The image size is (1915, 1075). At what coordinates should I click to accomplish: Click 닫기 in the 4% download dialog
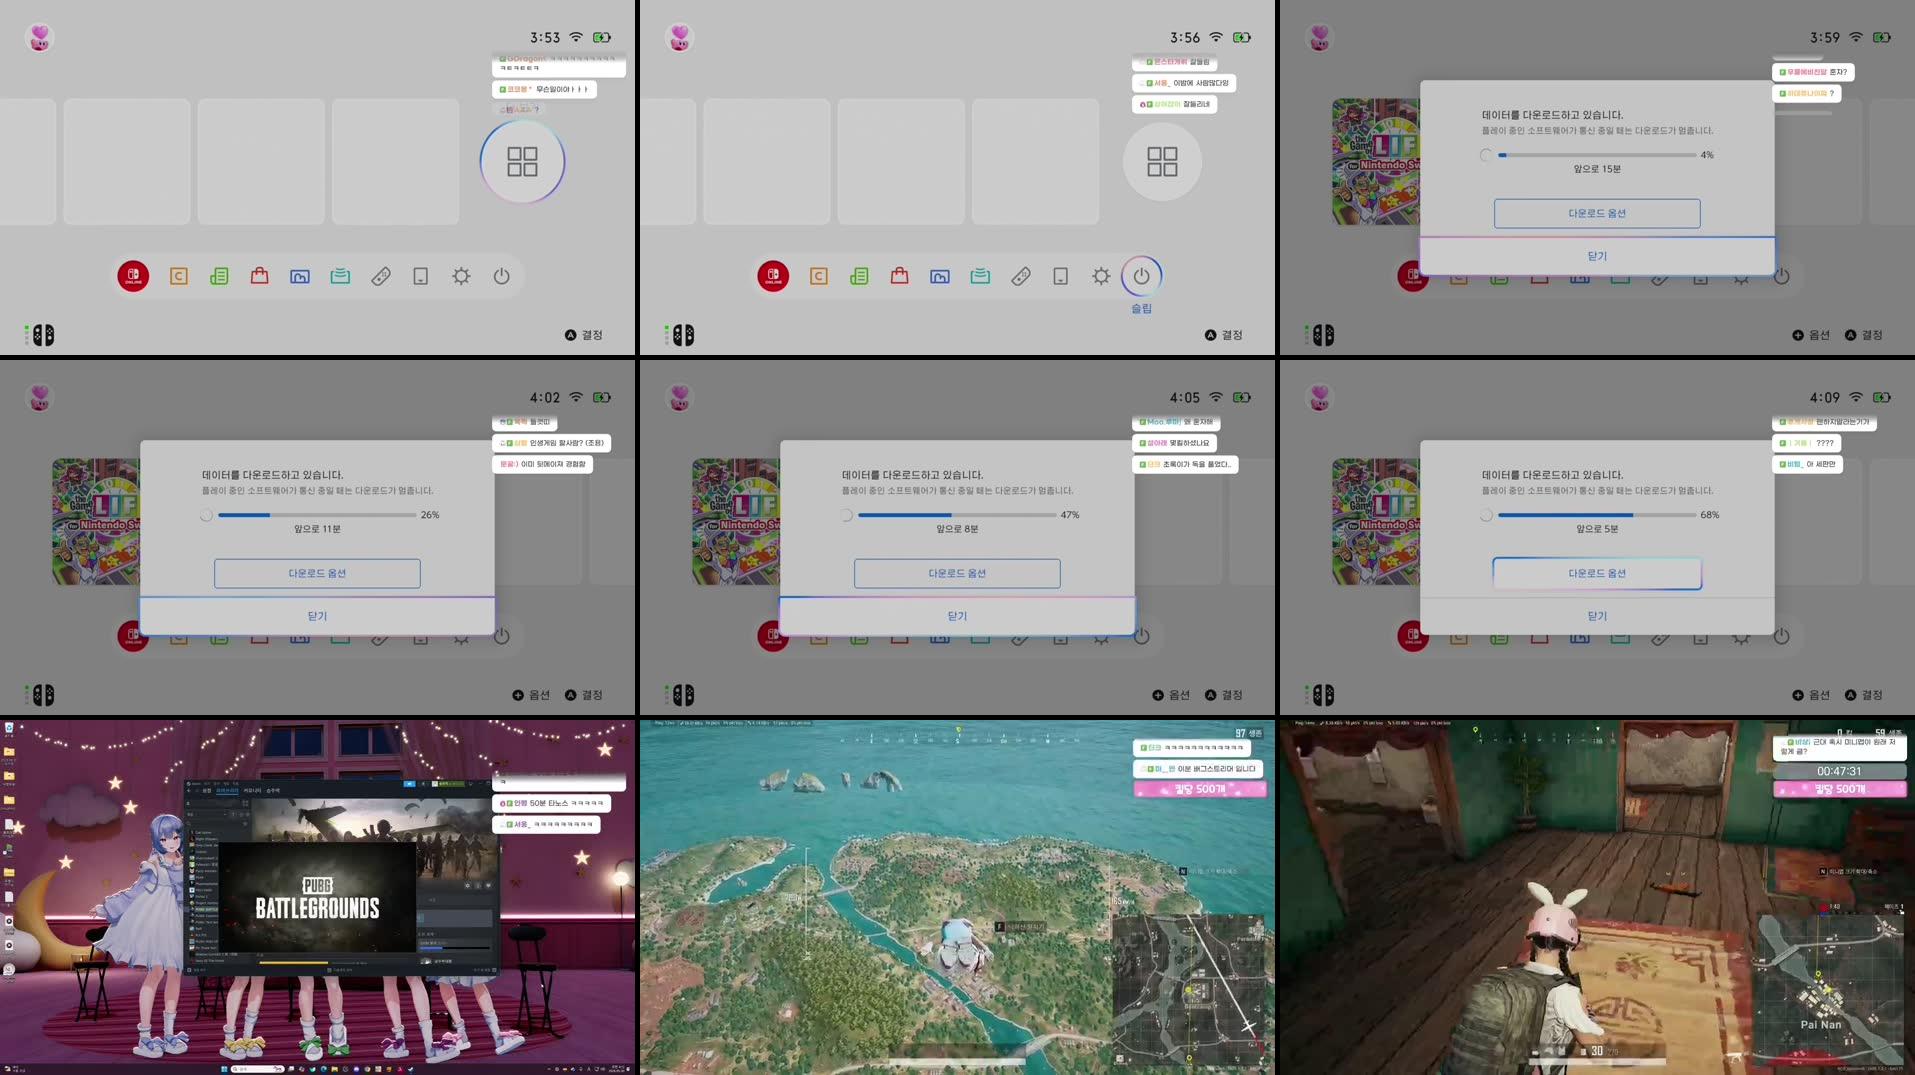1597,256
